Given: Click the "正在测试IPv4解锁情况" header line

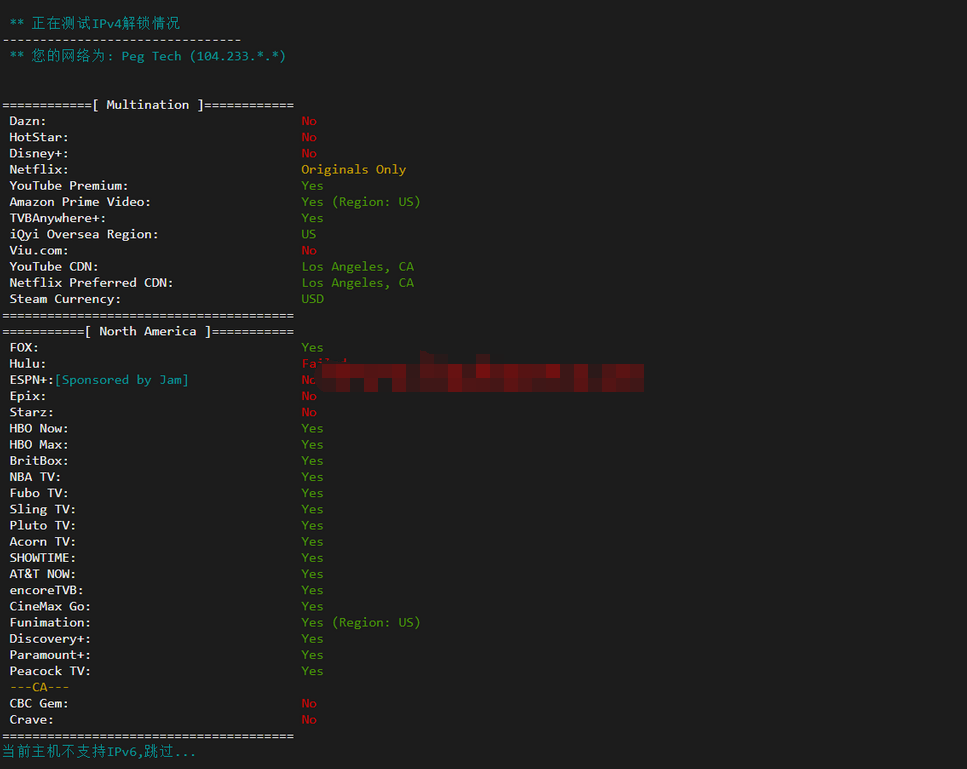Looking at the screenshot, I should [95, 23].
